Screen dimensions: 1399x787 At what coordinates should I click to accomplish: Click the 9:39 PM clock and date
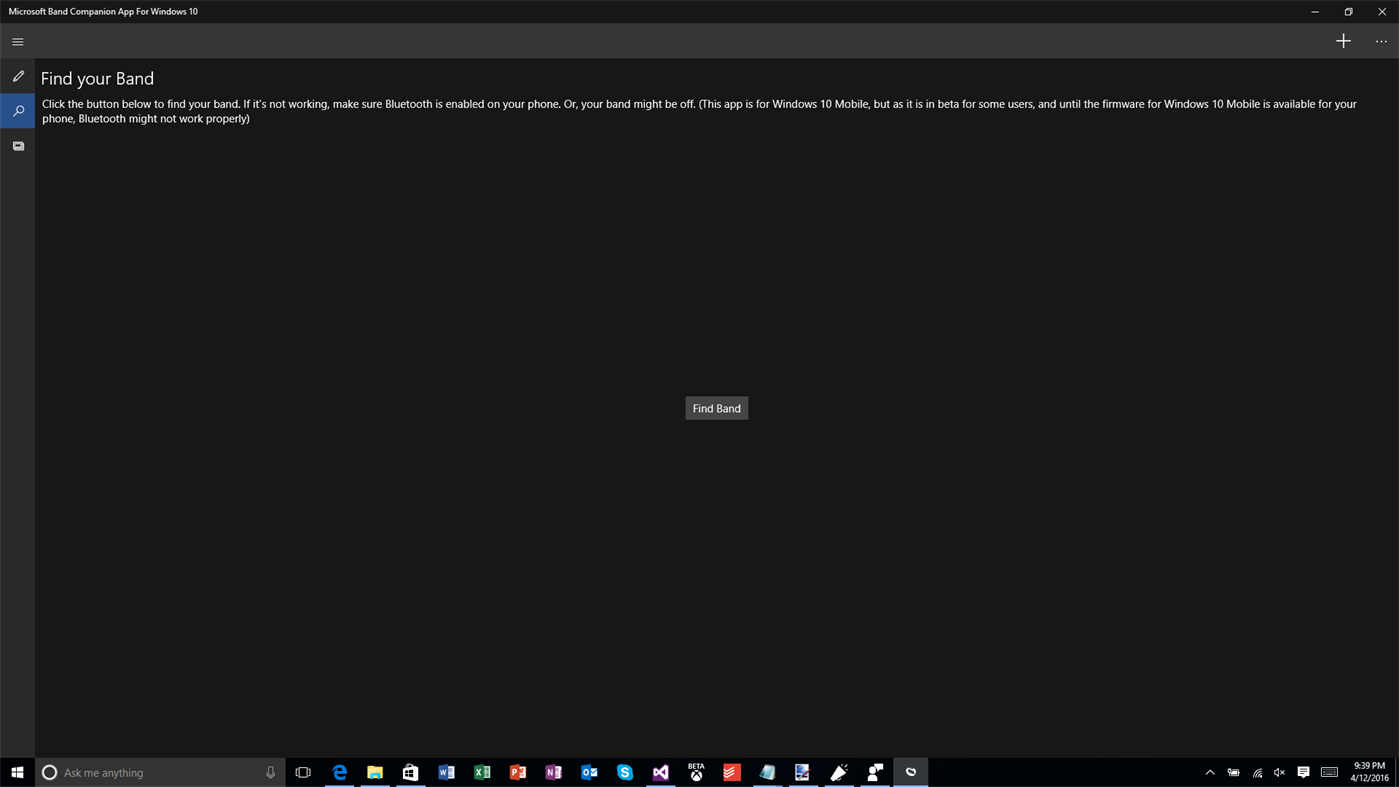pos(1369,772)
